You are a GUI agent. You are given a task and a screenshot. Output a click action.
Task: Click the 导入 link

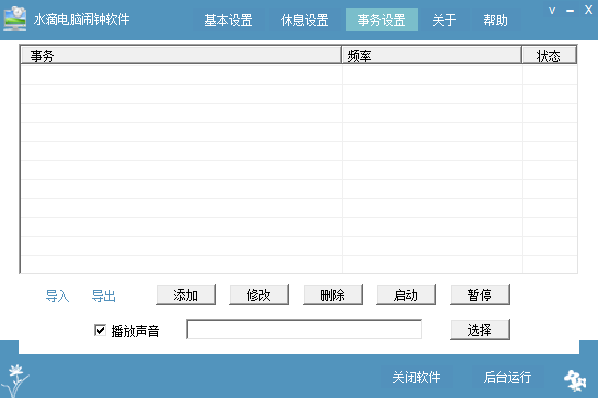pos(57,296)
